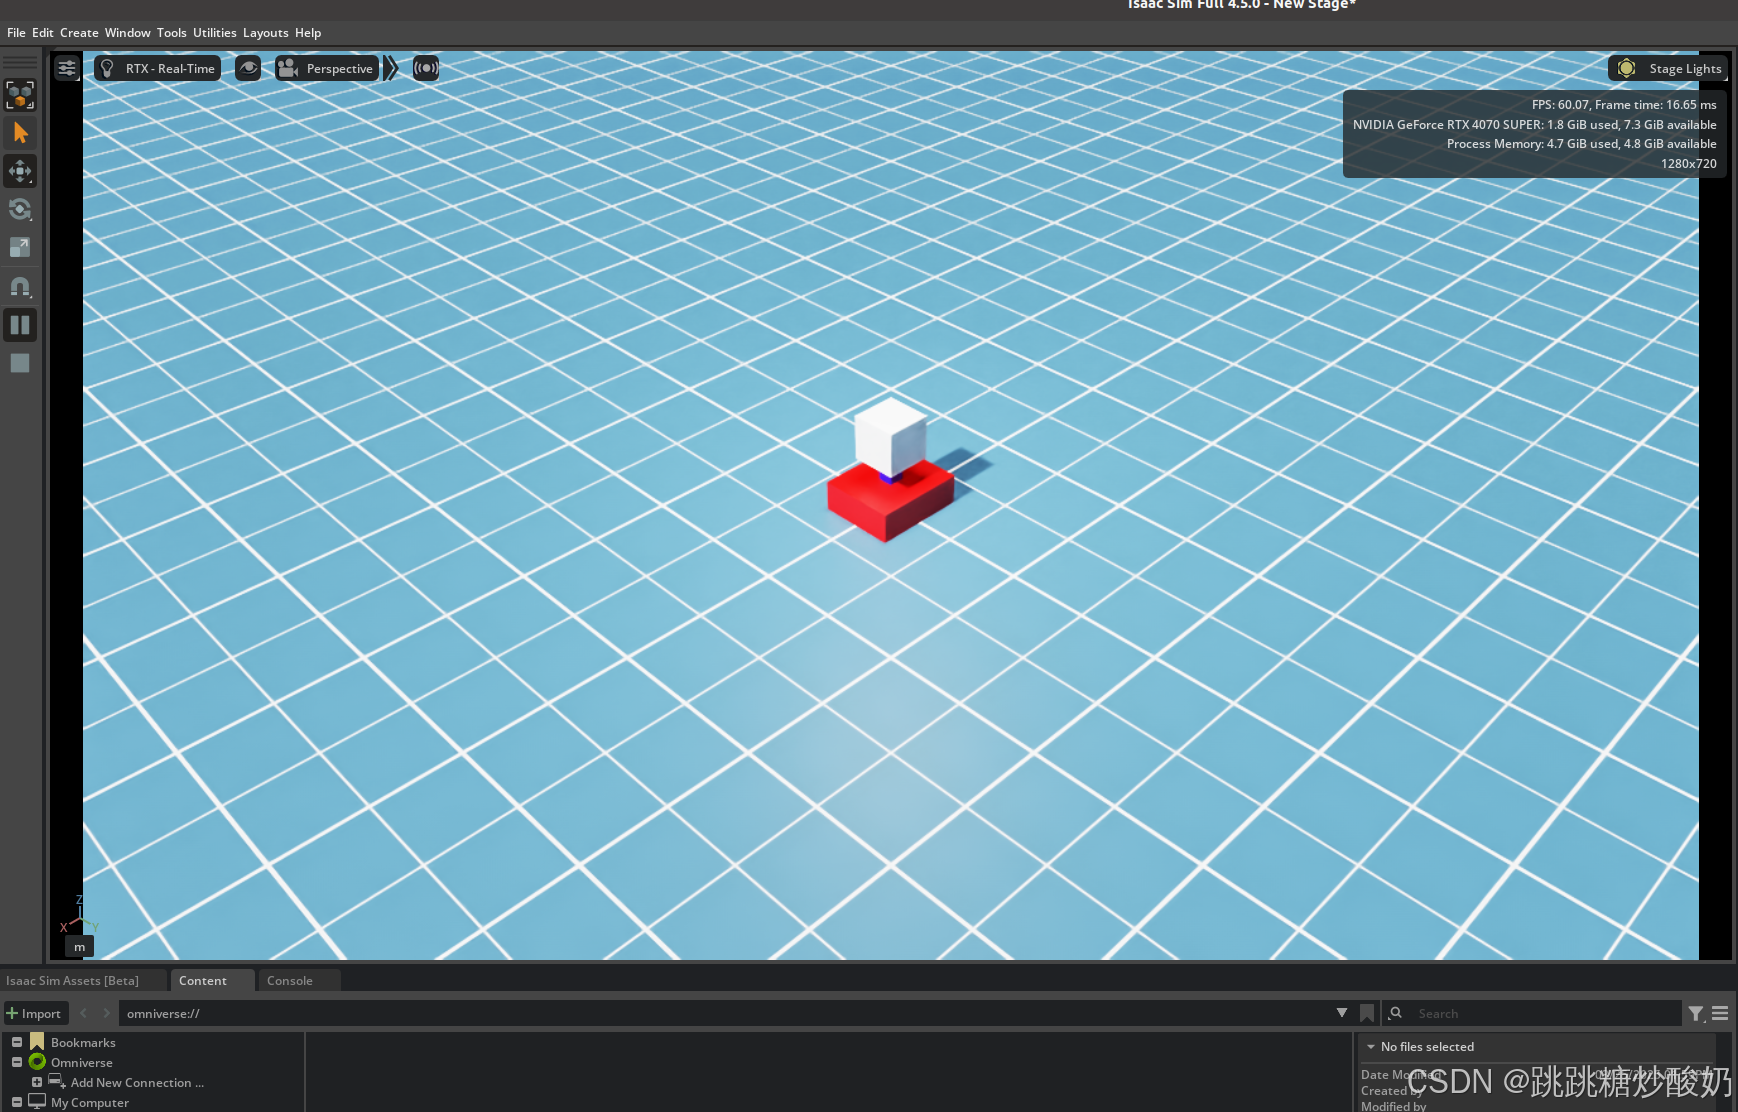Viewport: 1738px width, 1112px height.
Task: Click the search magnifier icon
Action: (1396, 1013)
